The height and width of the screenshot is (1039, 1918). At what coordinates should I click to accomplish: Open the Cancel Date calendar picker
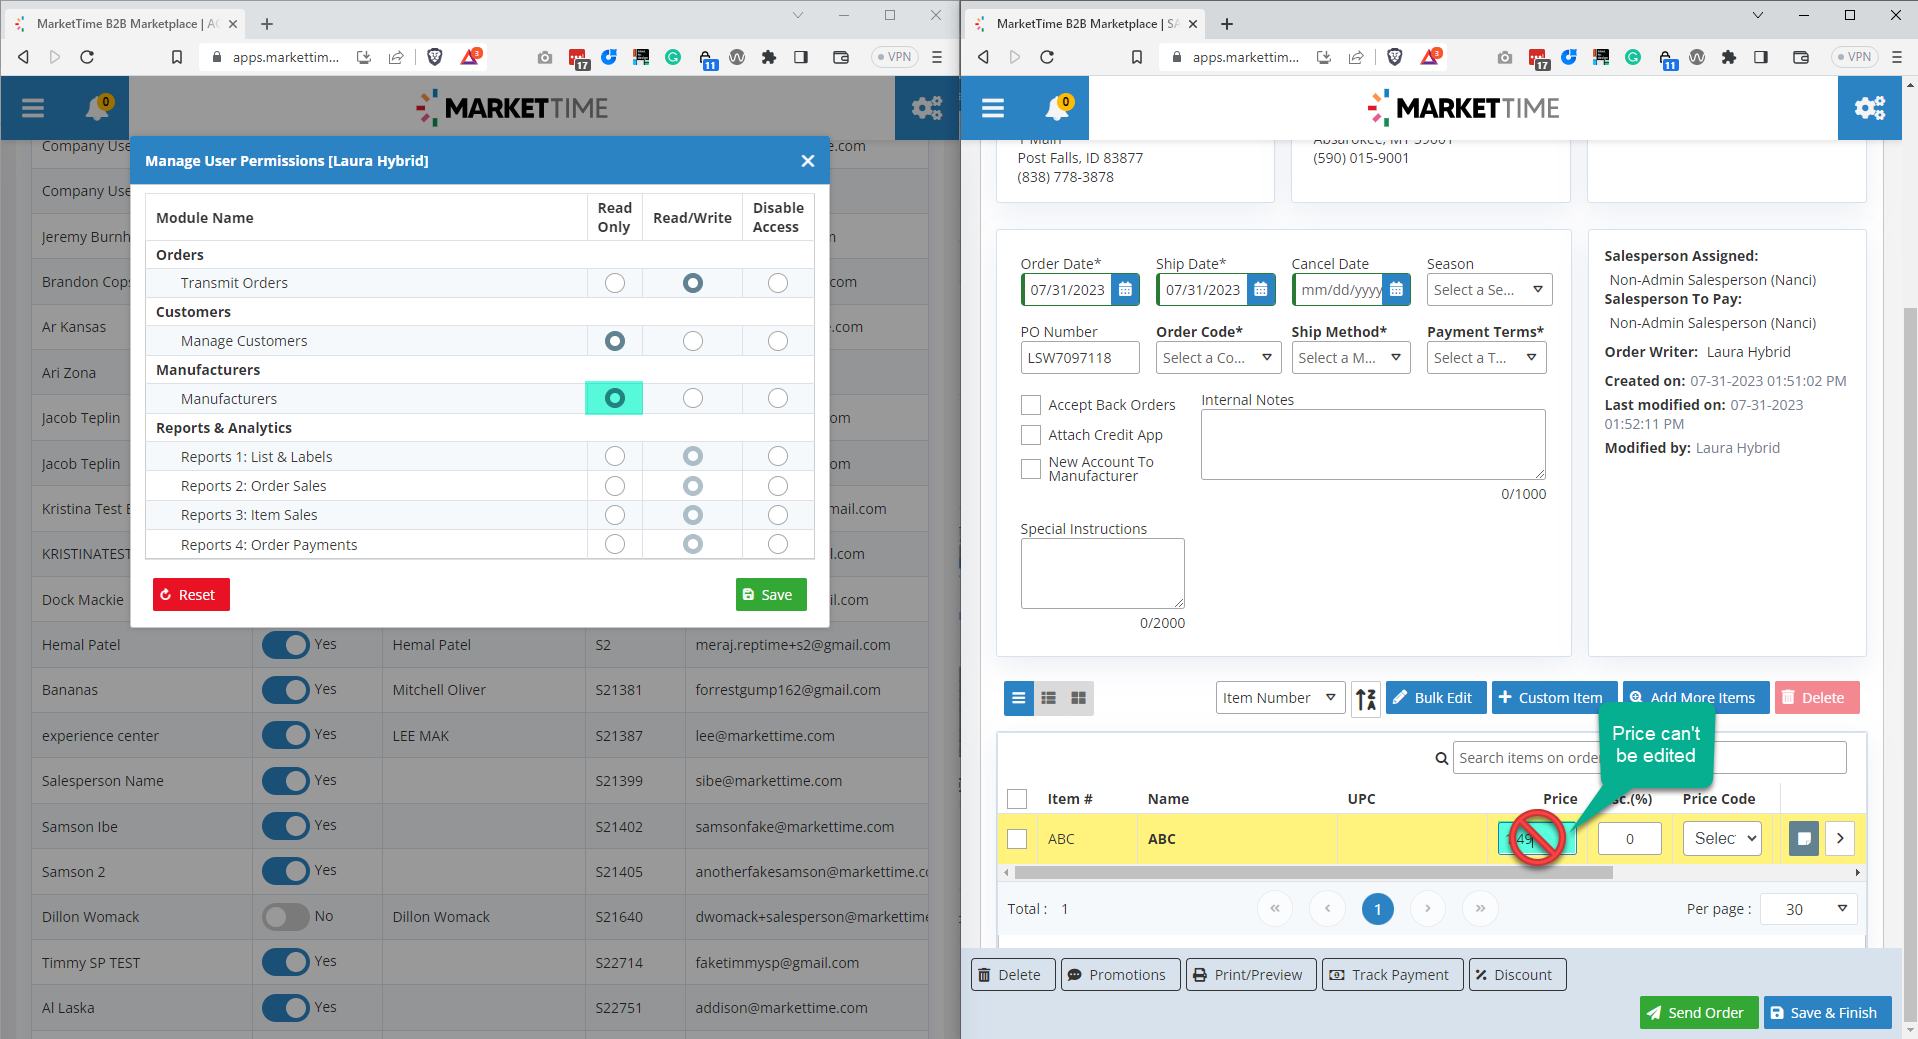click(x=1396, y=290)
